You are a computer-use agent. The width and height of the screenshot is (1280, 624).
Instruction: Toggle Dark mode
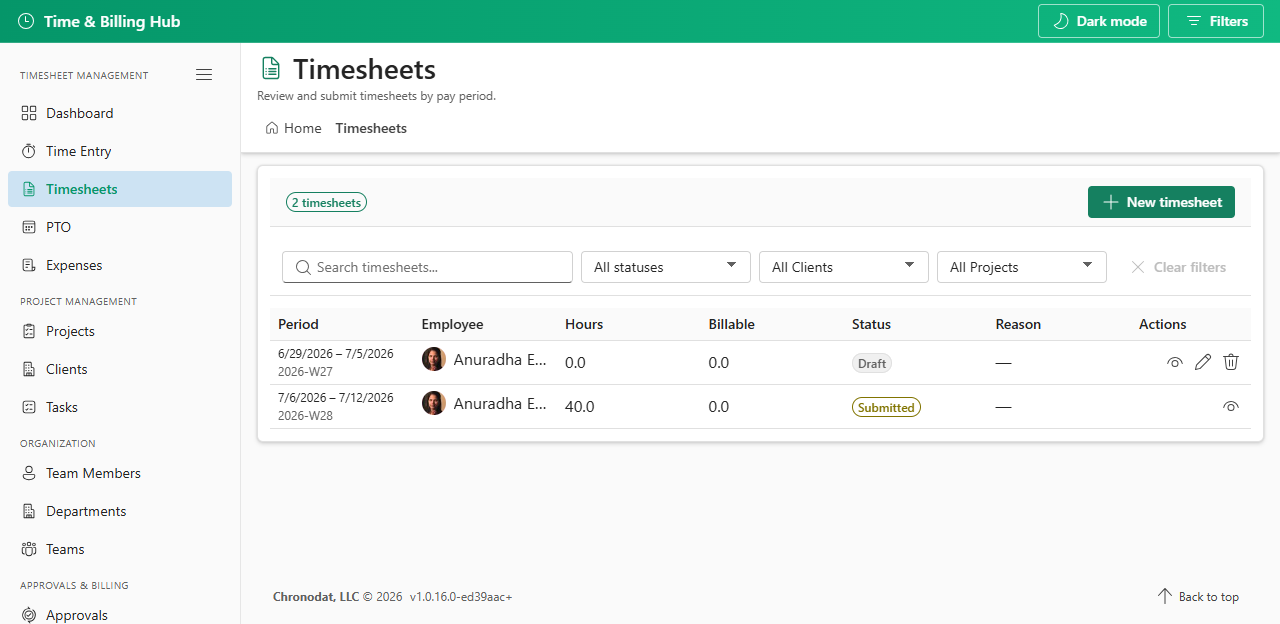[x=1099, y=21]
